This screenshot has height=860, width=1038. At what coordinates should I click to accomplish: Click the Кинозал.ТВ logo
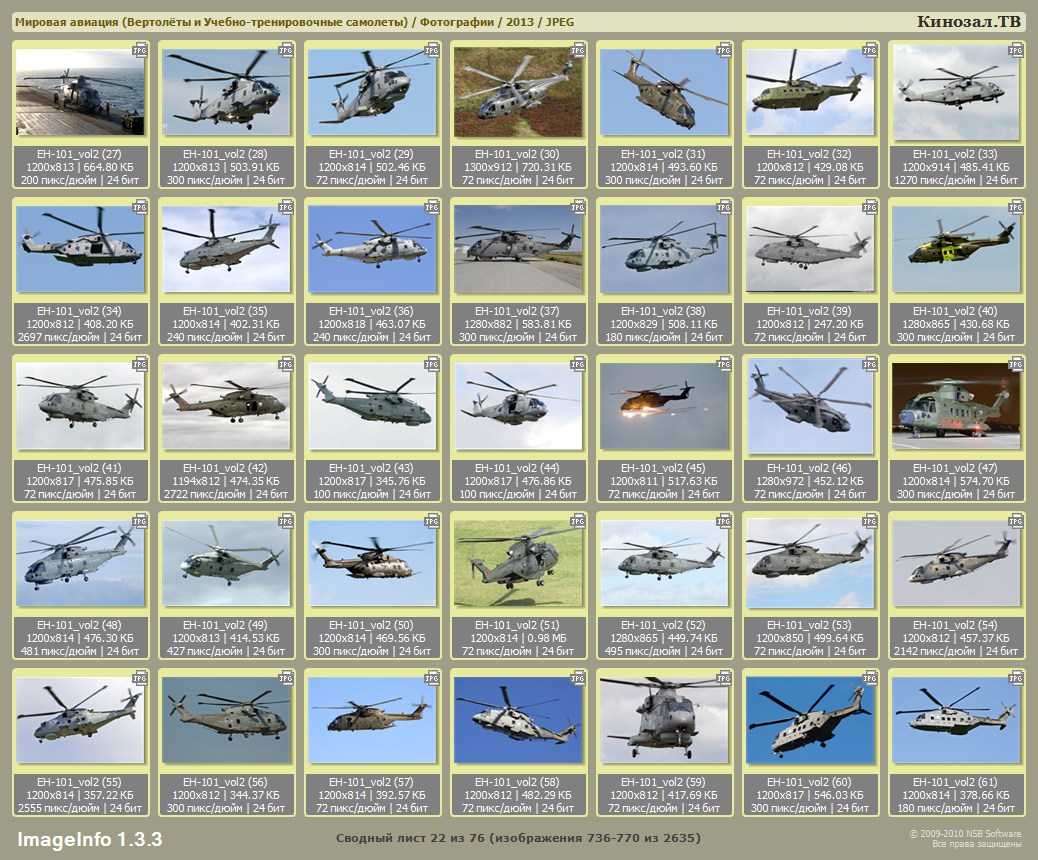pyautogui.click(x=969, y=22)
